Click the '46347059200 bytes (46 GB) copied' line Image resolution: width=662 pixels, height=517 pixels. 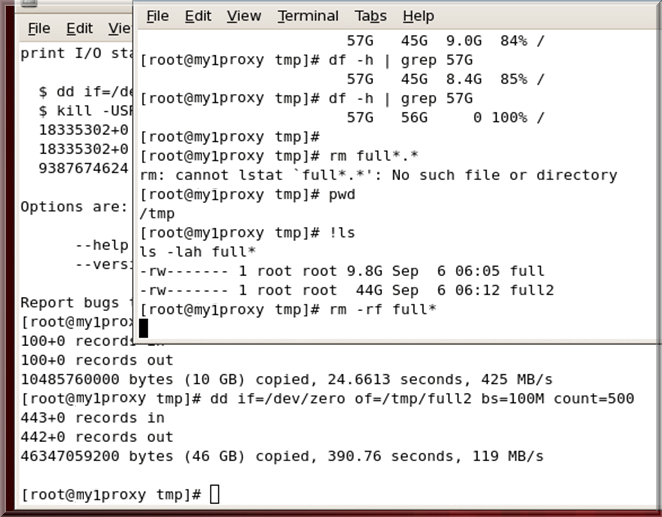(x=282, y=456)
